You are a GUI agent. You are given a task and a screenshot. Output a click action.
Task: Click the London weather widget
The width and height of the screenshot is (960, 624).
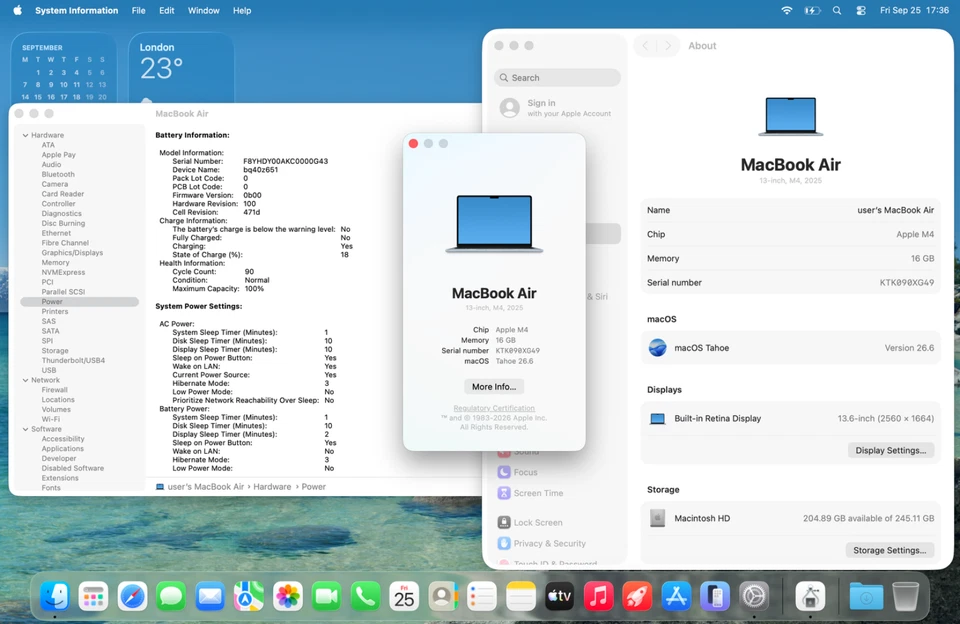coord(181,67)
